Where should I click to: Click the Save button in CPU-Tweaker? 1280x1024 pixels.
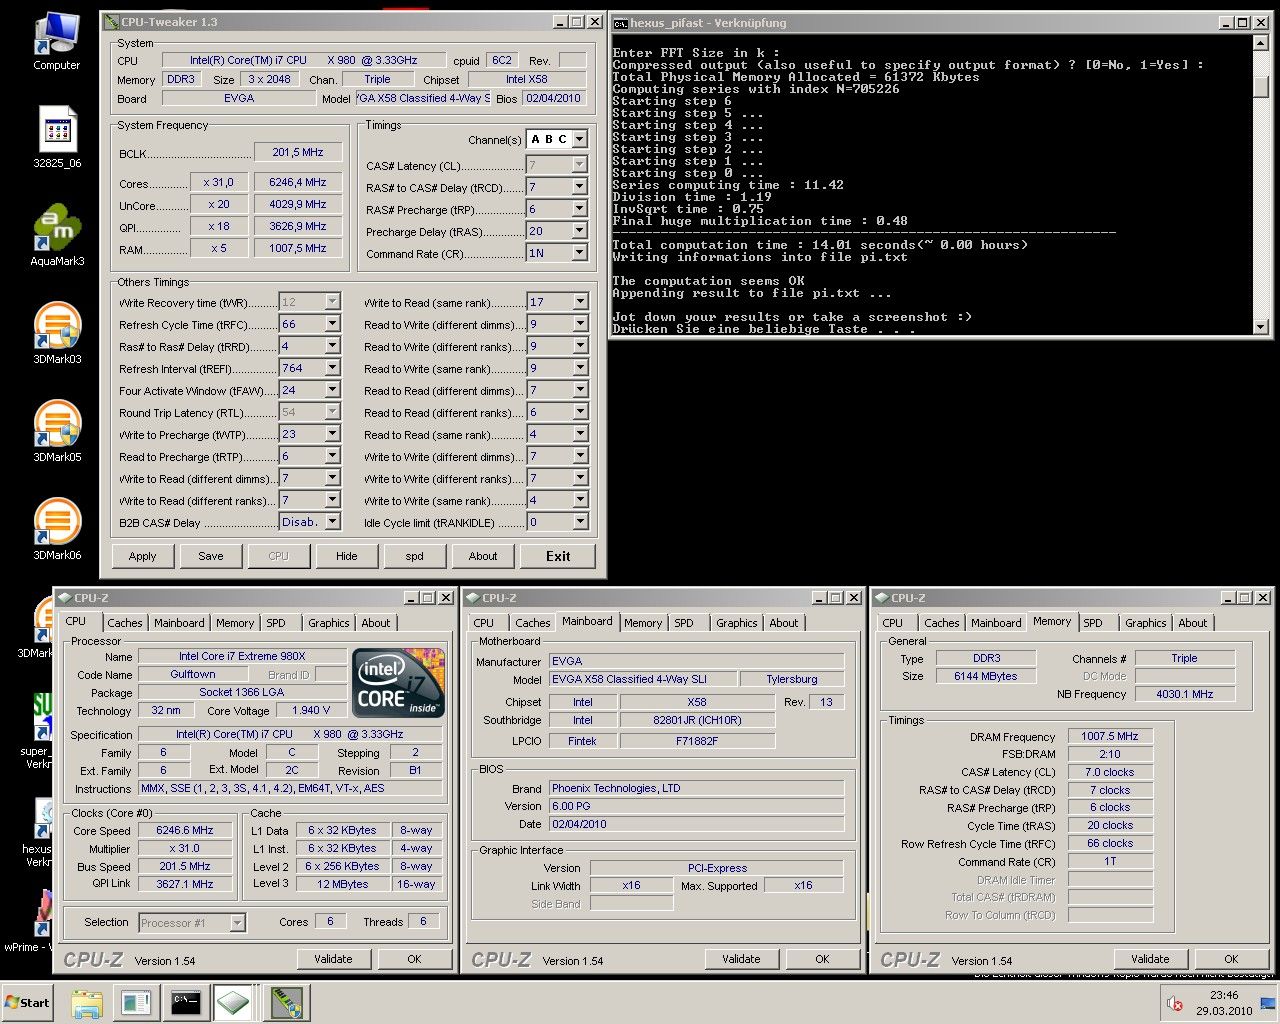[x=211, y=556]
